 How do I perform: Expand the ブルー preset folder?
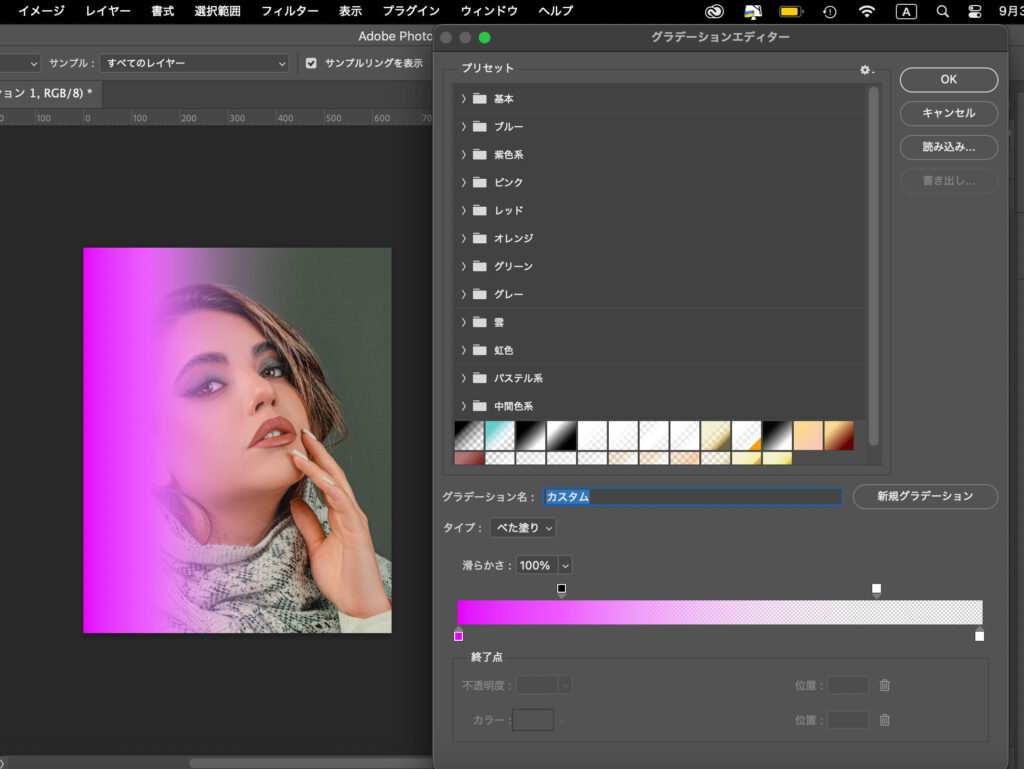pos(464,127)
